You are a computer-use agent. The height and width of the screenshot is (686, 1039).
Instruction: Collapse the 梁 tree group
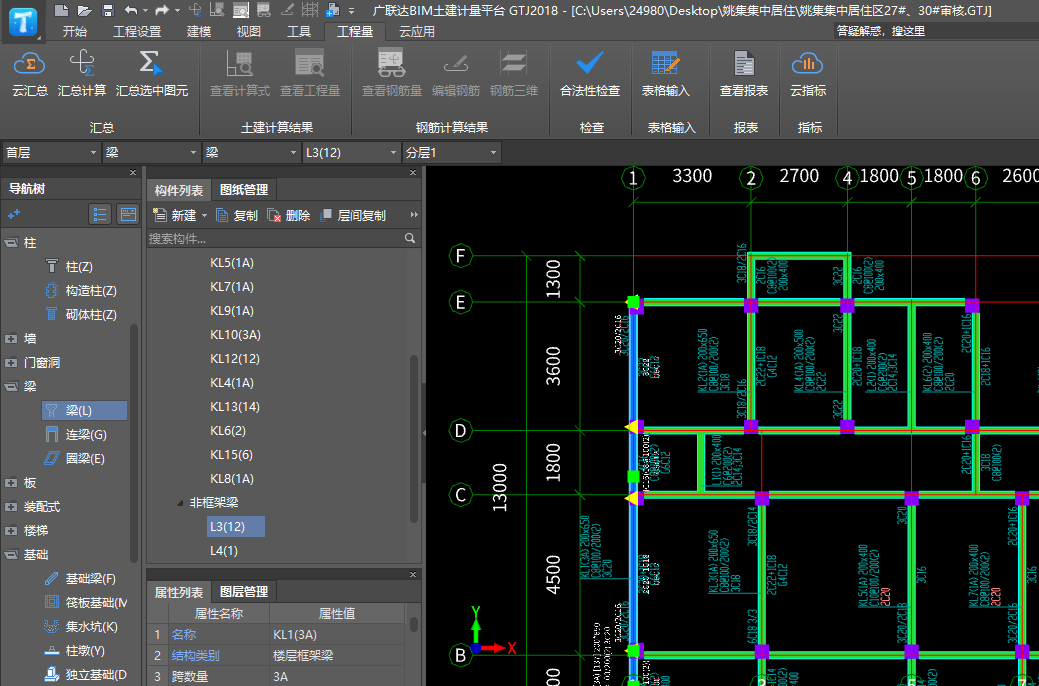click(11, 386)
